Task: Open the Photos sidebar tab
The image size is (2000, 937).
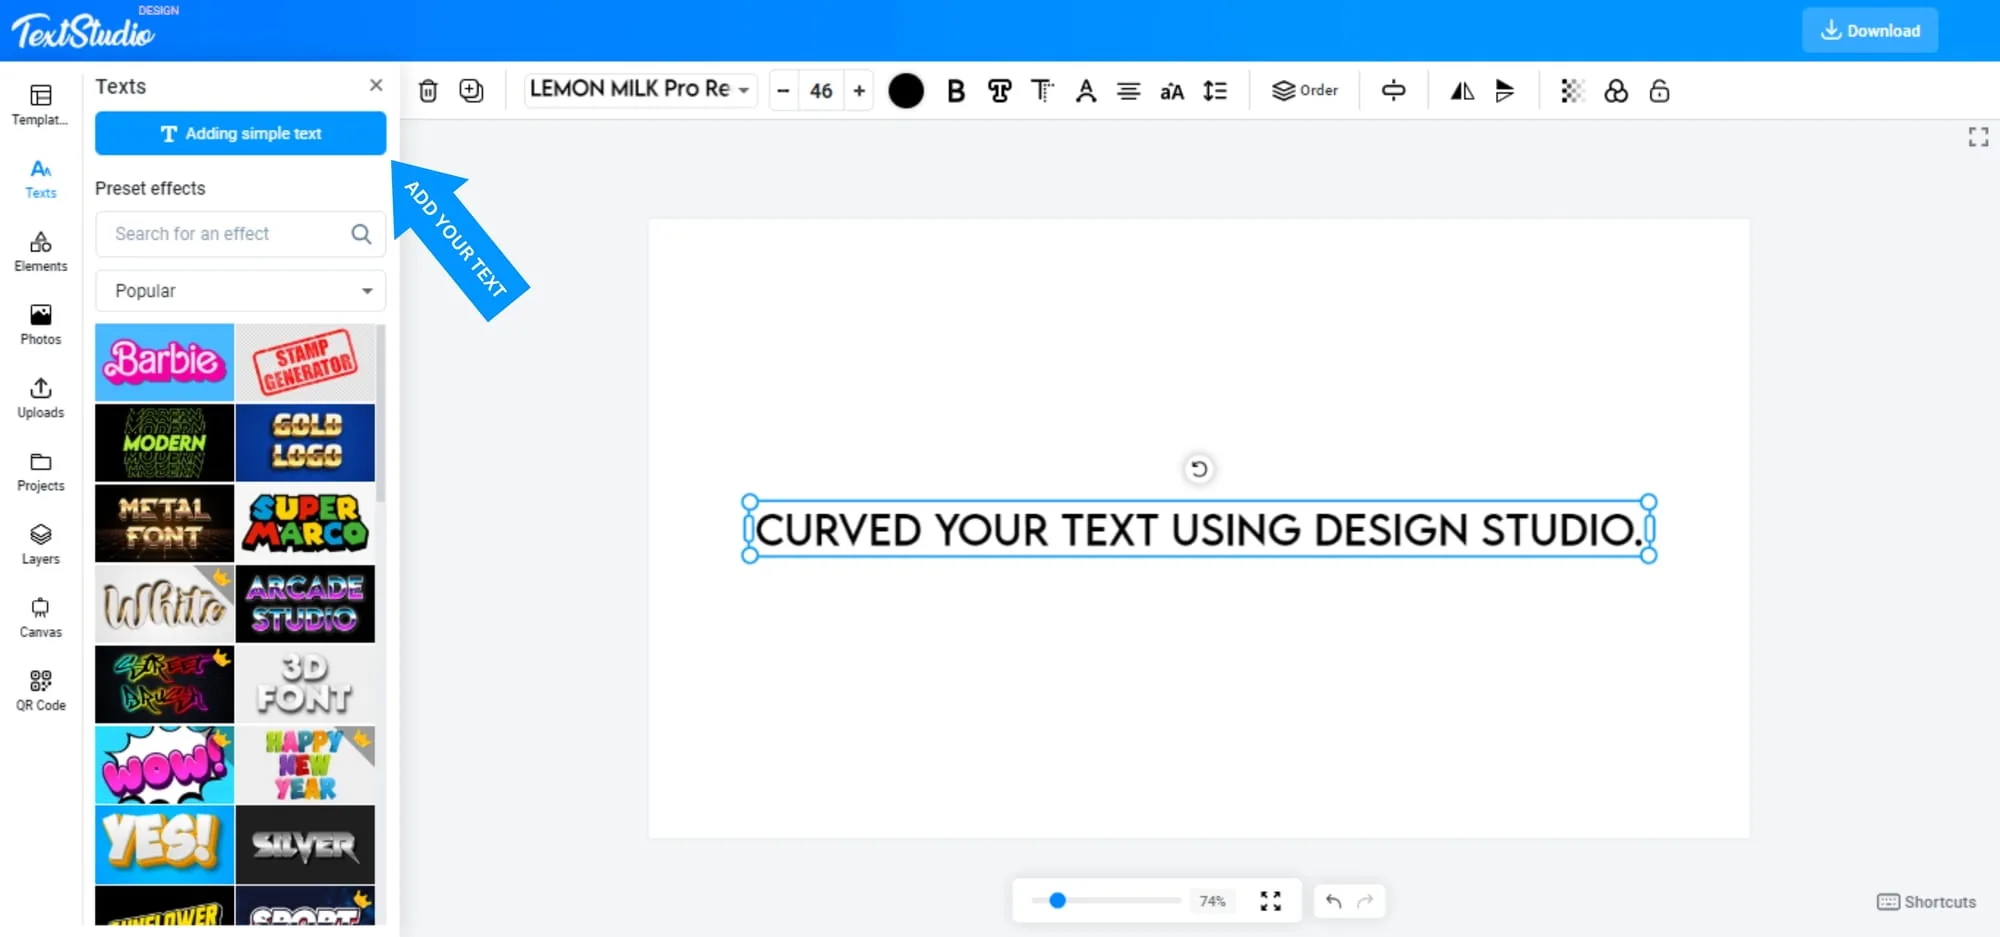Action: point(40,325)
